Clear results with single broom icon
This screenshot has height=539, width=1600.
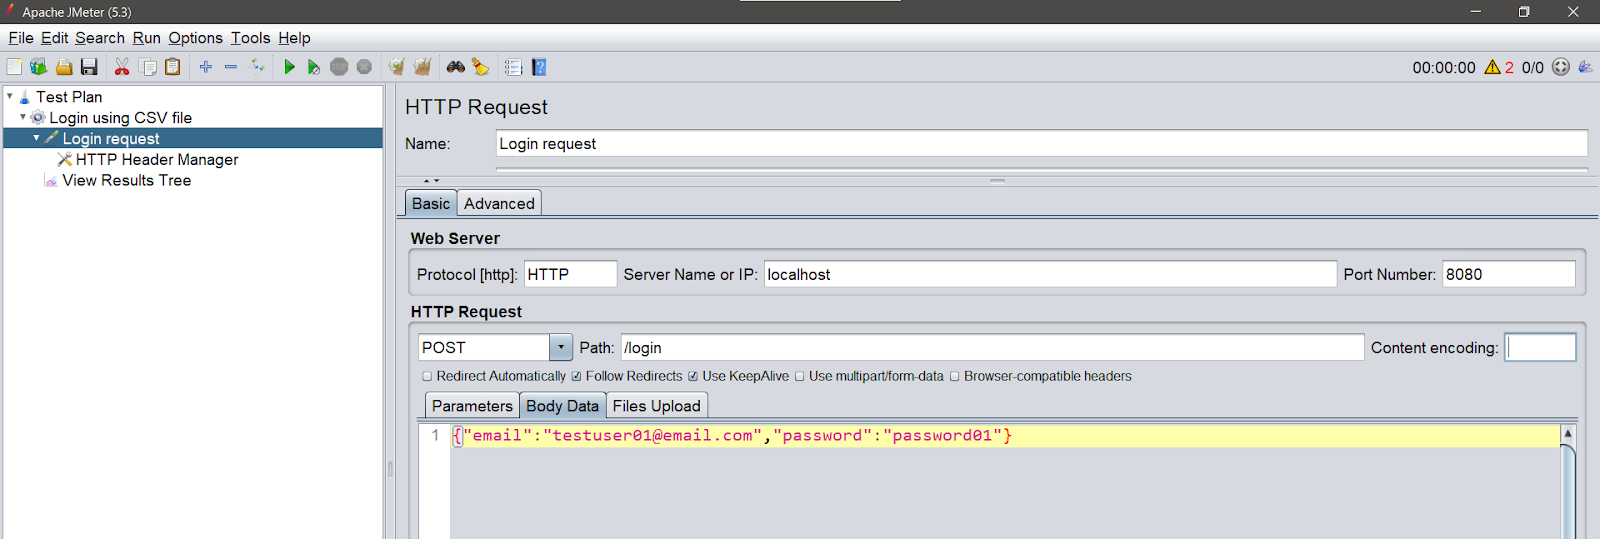click(x=397, y=67)
